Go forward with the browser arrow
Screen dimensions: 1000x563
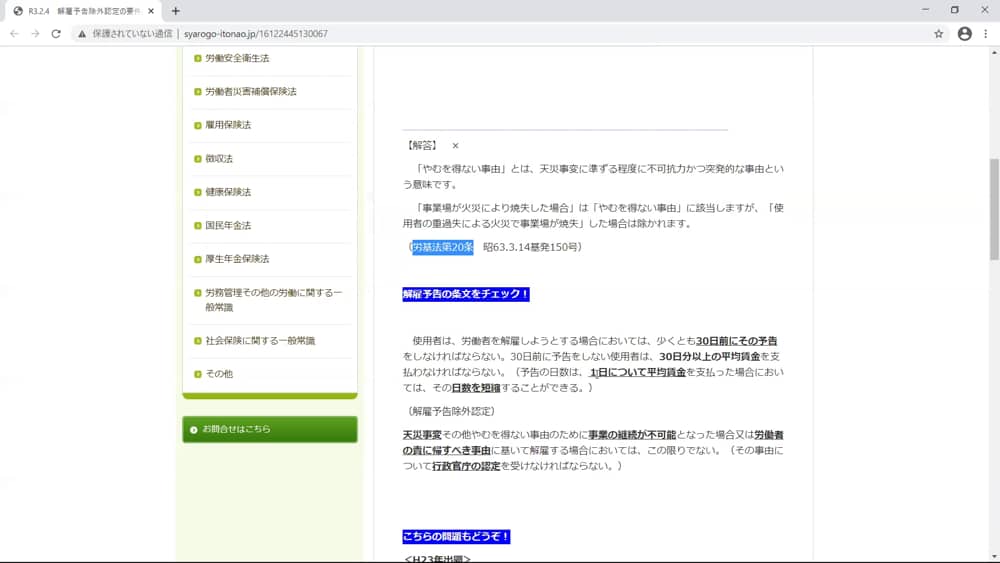click(x=35, y=34)
